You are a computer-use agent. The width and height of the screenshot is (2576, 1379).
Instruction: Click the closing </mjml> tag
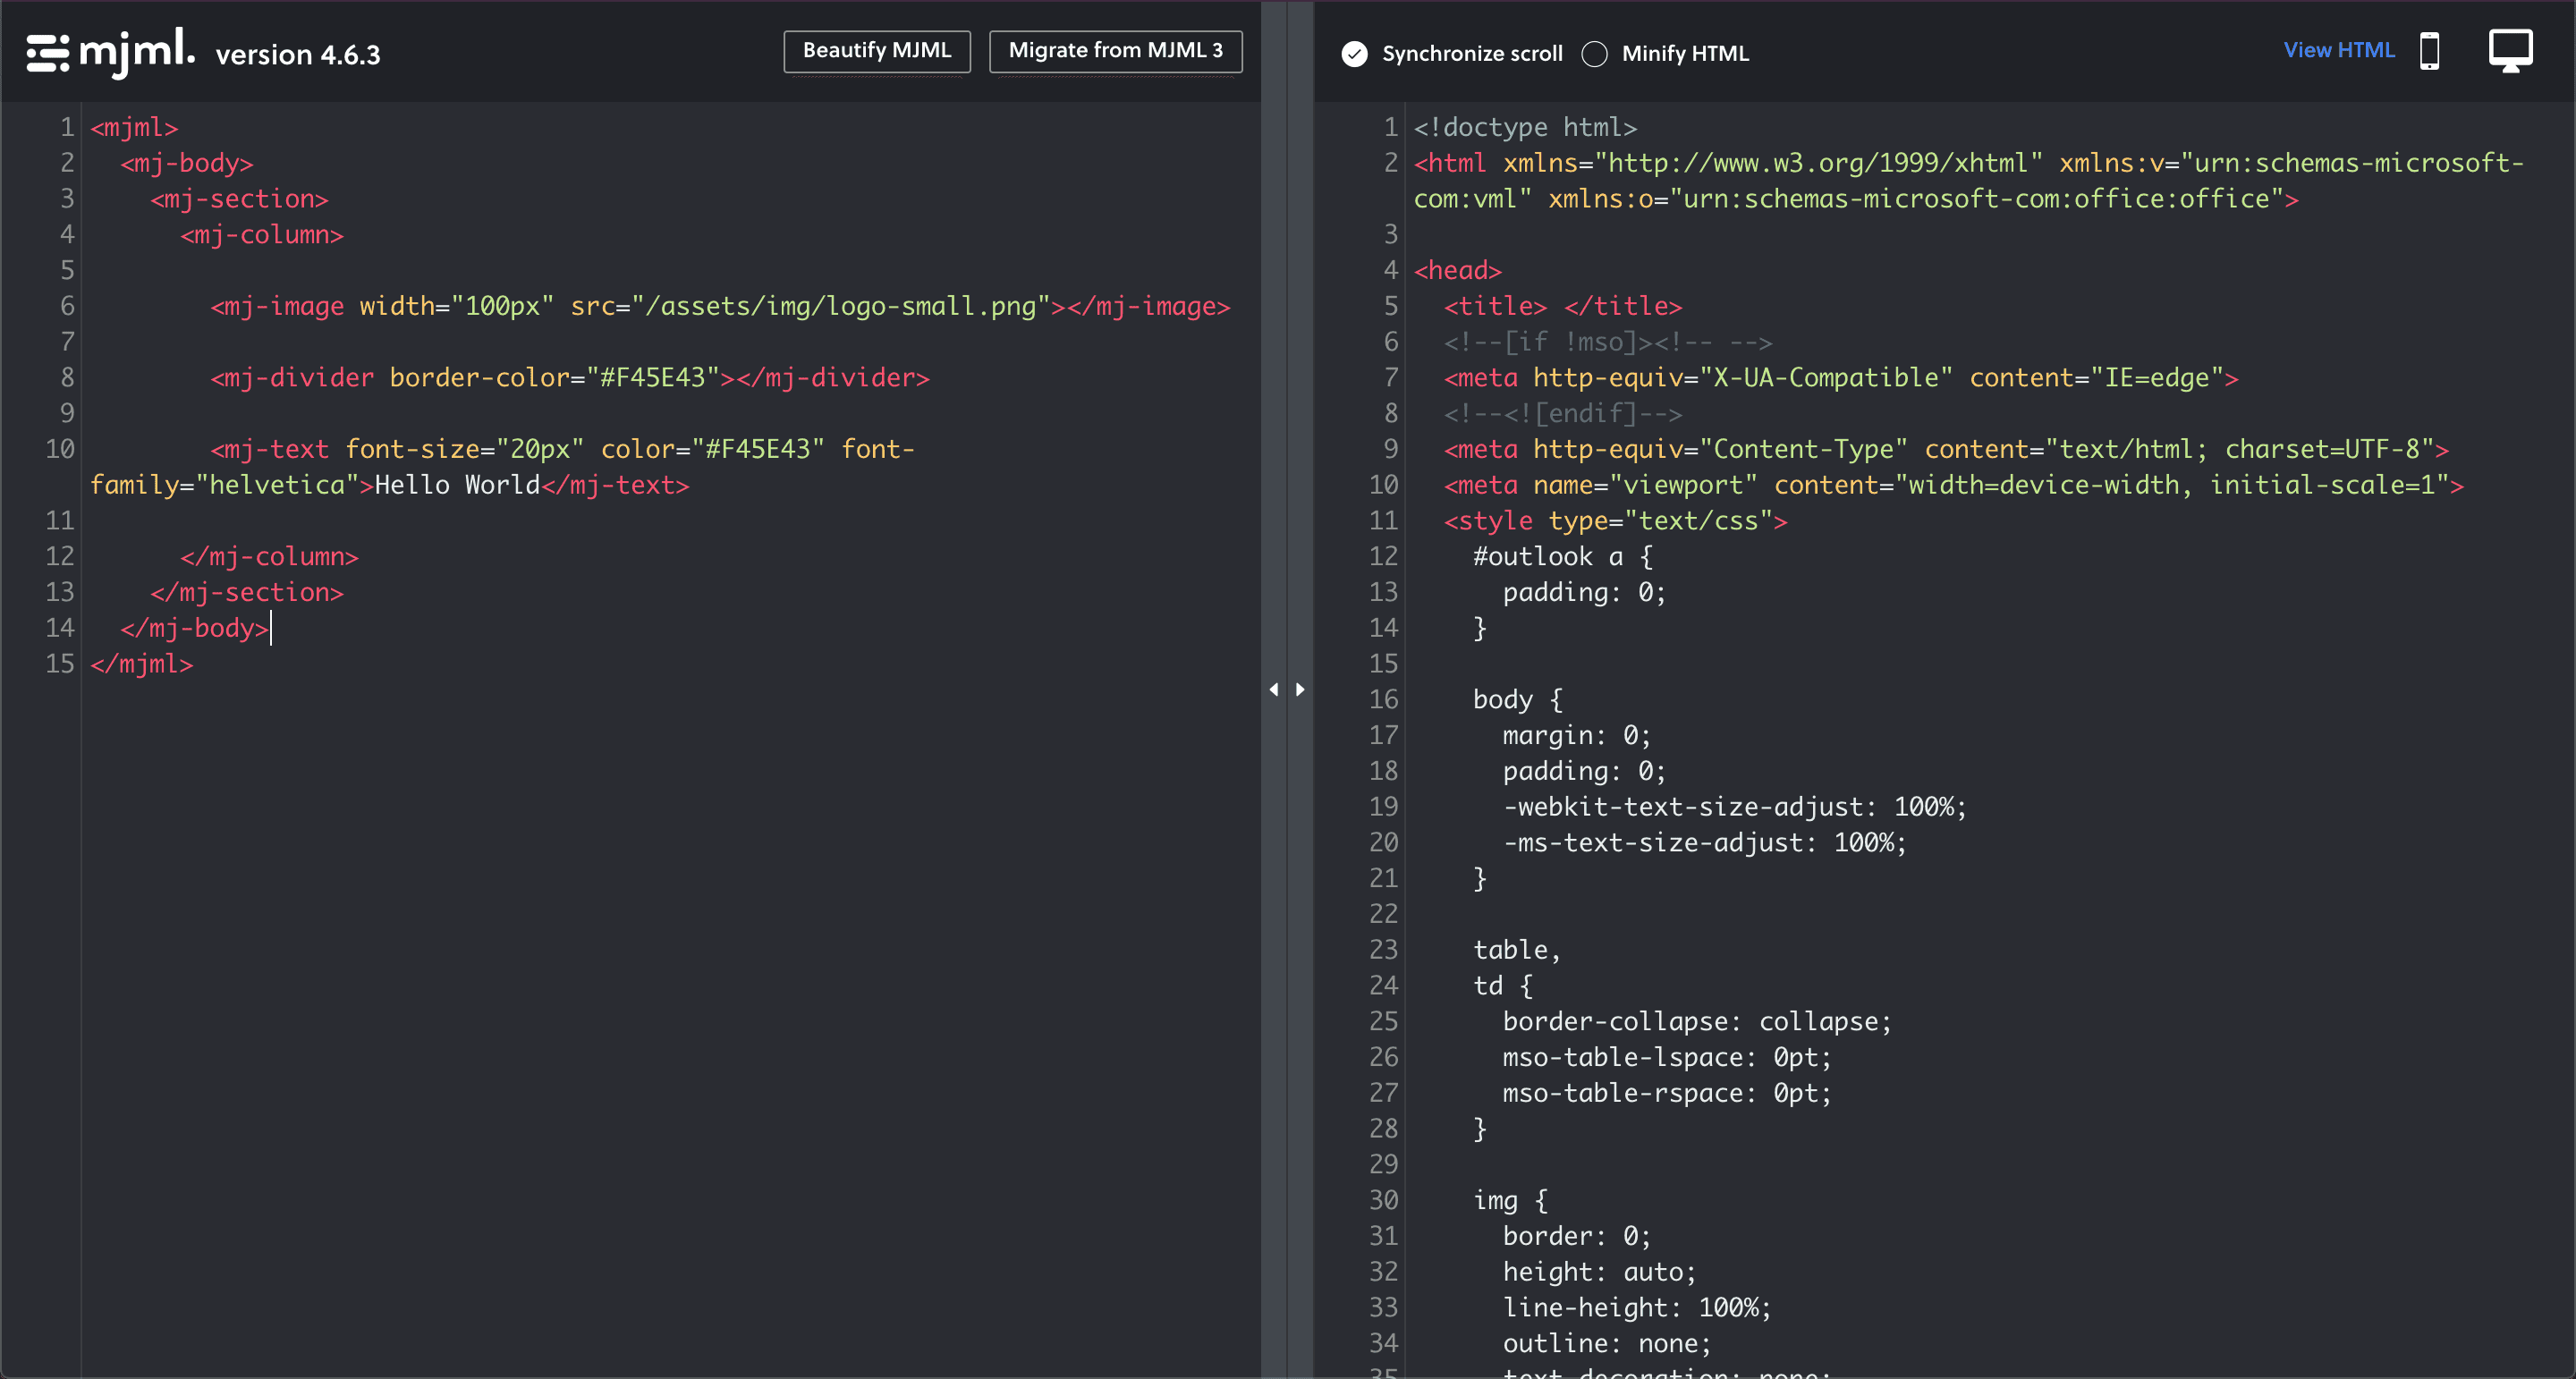click(142, 664)
